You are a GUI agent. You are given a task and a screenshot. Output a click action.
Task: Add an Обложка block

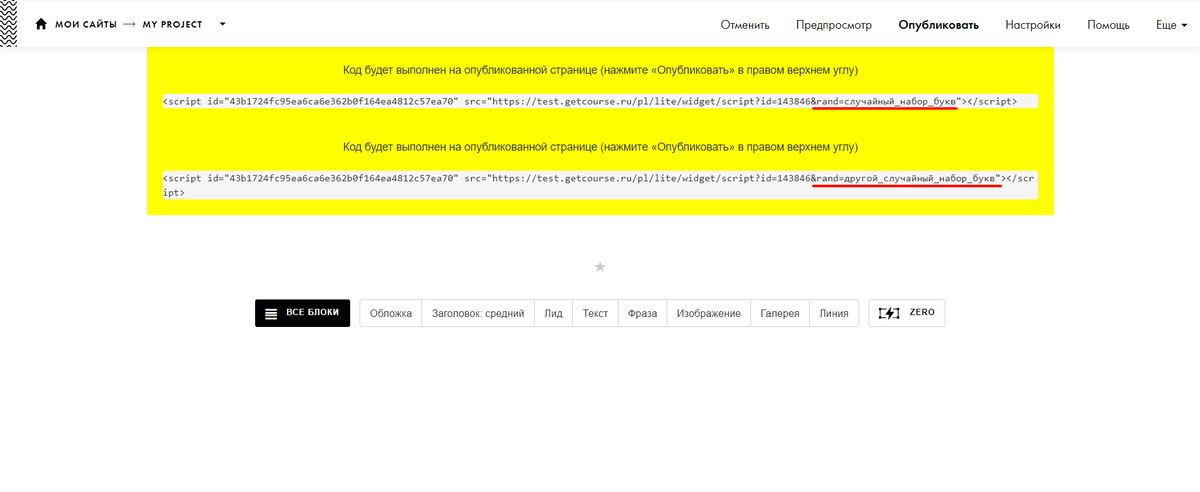391,313
